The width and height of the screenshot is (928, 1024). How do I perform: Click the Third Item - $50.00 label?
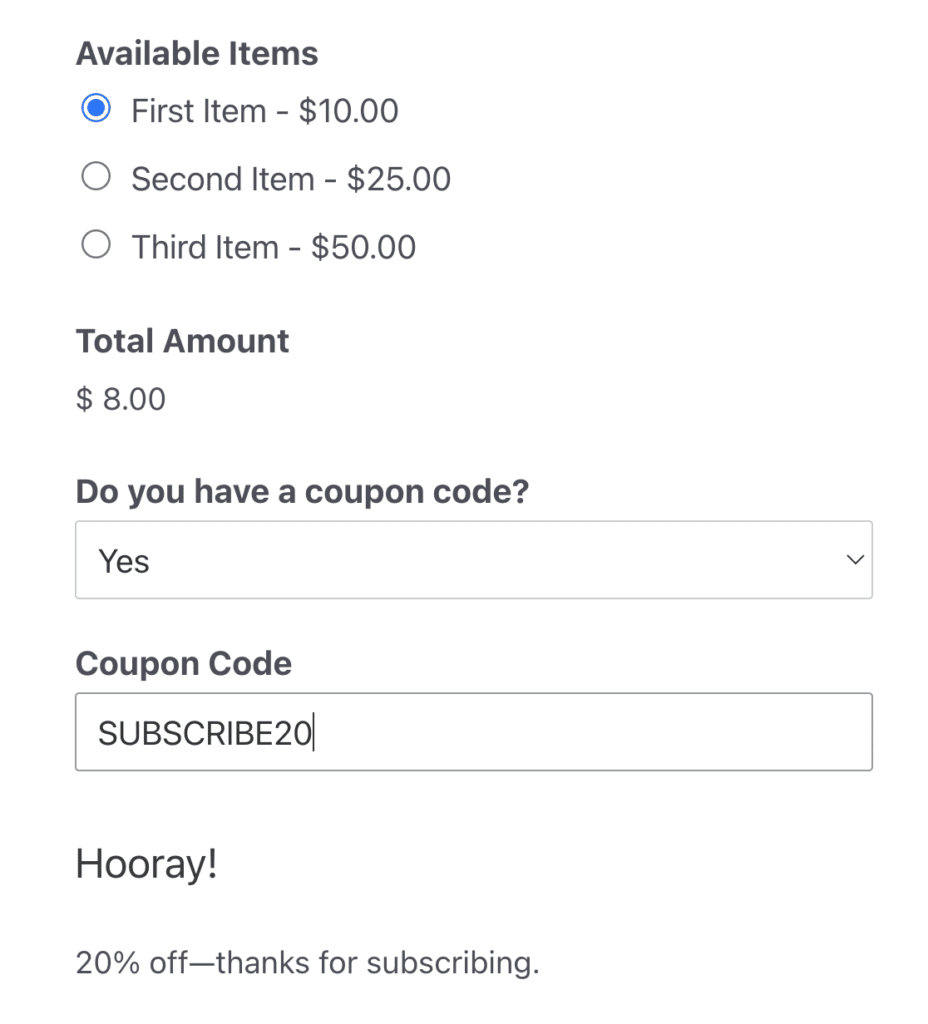272,246
